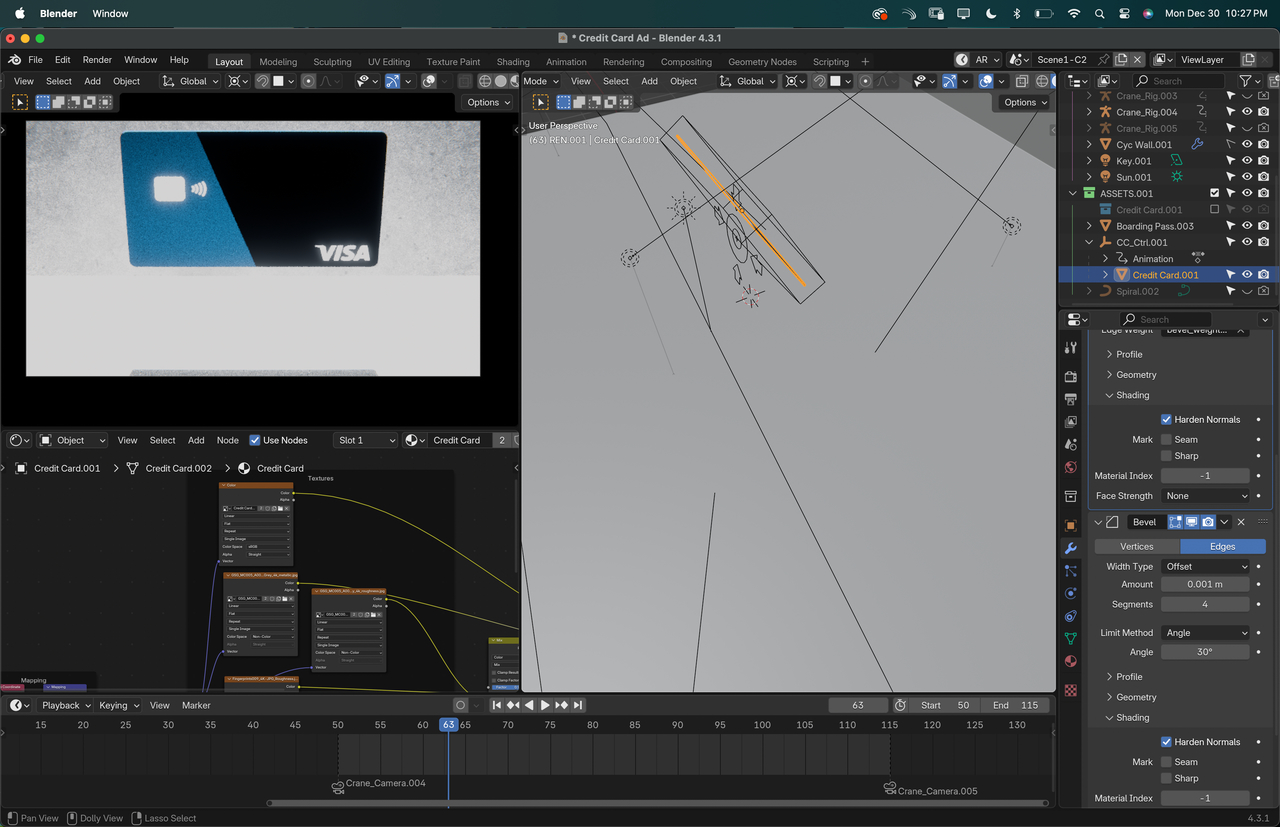Enable Mark Seam in Bevel modifier
Screen dimensions: 1280x827
point(1166,762)
